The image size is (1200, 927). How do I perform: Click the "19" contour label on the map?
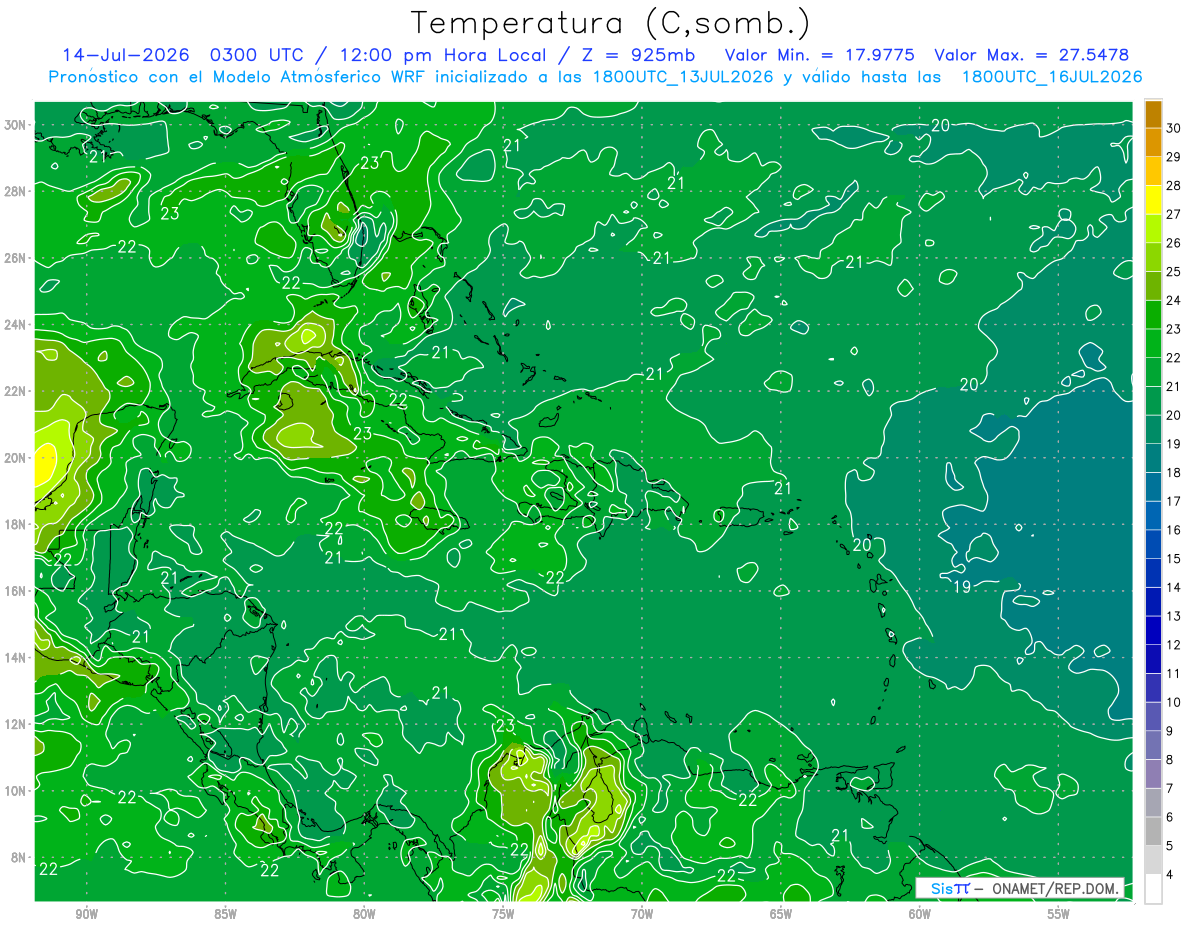[962, 585]
